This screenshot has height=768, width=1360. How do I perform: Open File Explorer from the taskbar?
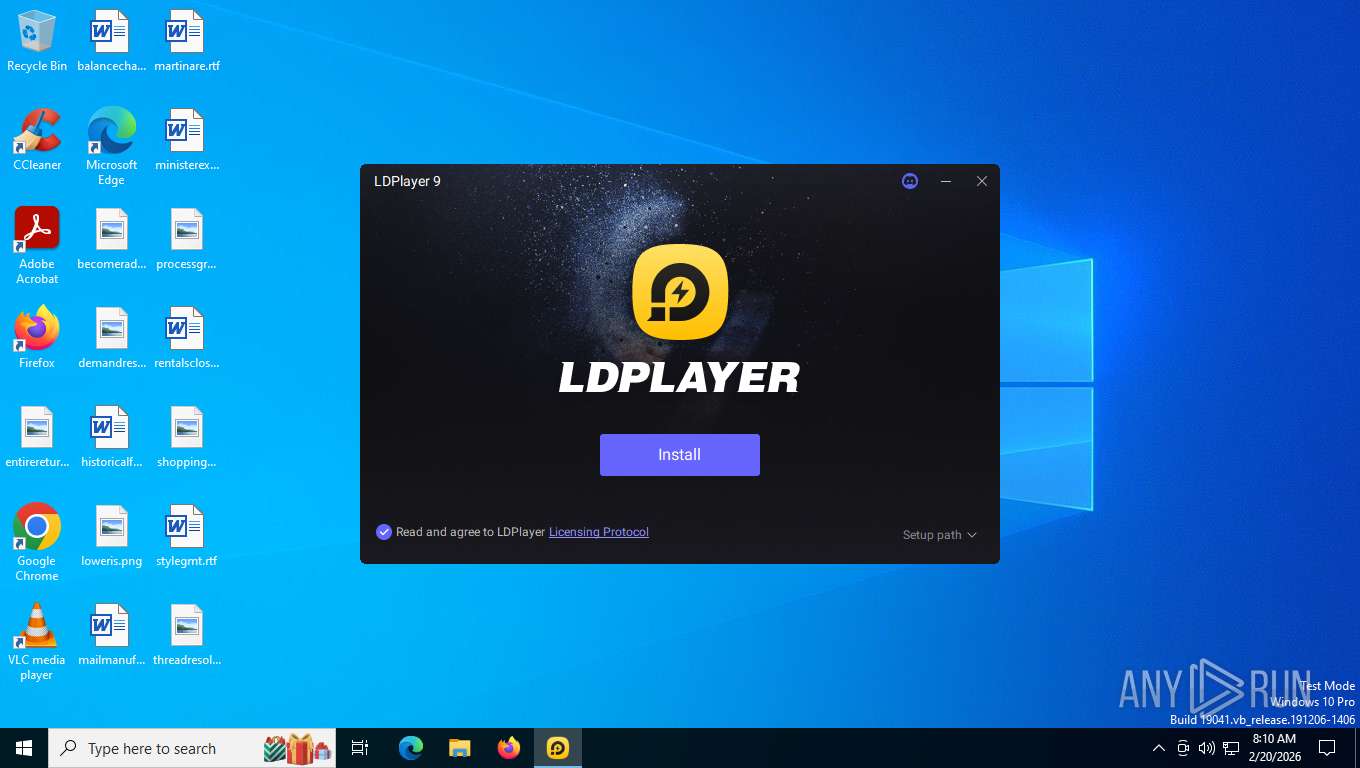click(459, 748)
